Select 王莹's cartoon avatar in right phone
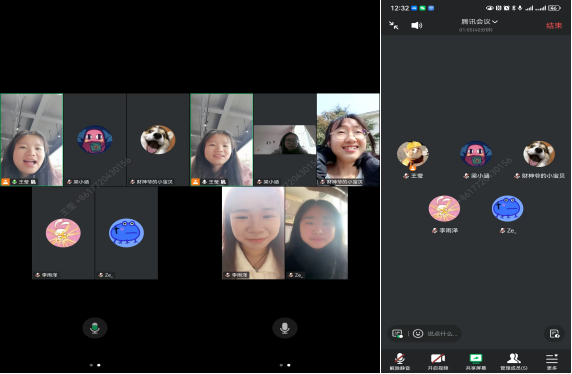 [x=413, y=154]
